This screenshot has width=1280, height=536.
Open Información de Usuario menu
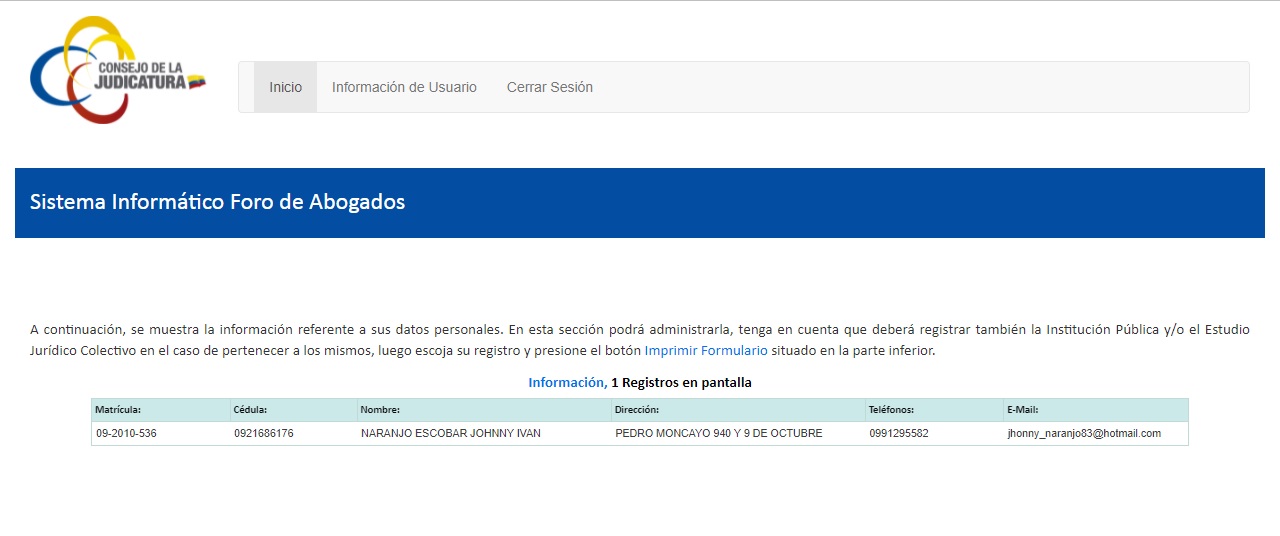tap(404, 87)
